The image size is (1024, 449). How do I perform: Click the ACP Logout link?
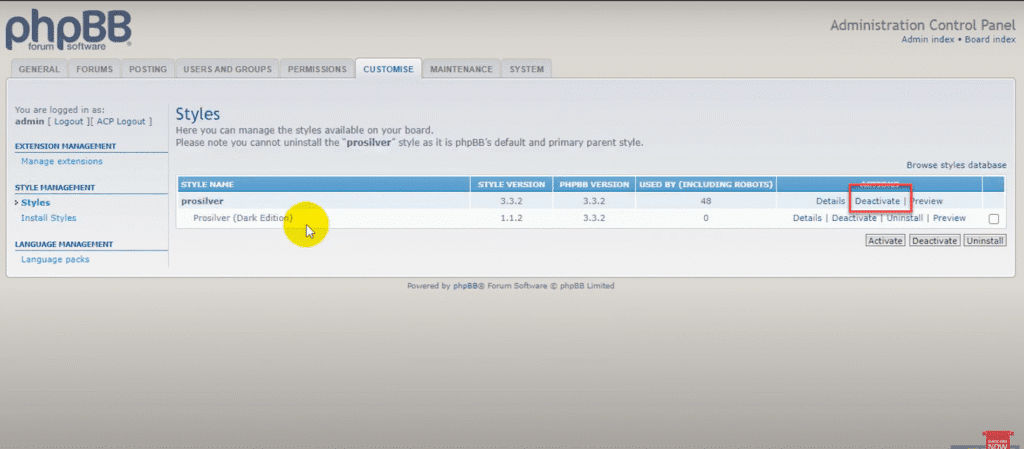coord(122,121)
